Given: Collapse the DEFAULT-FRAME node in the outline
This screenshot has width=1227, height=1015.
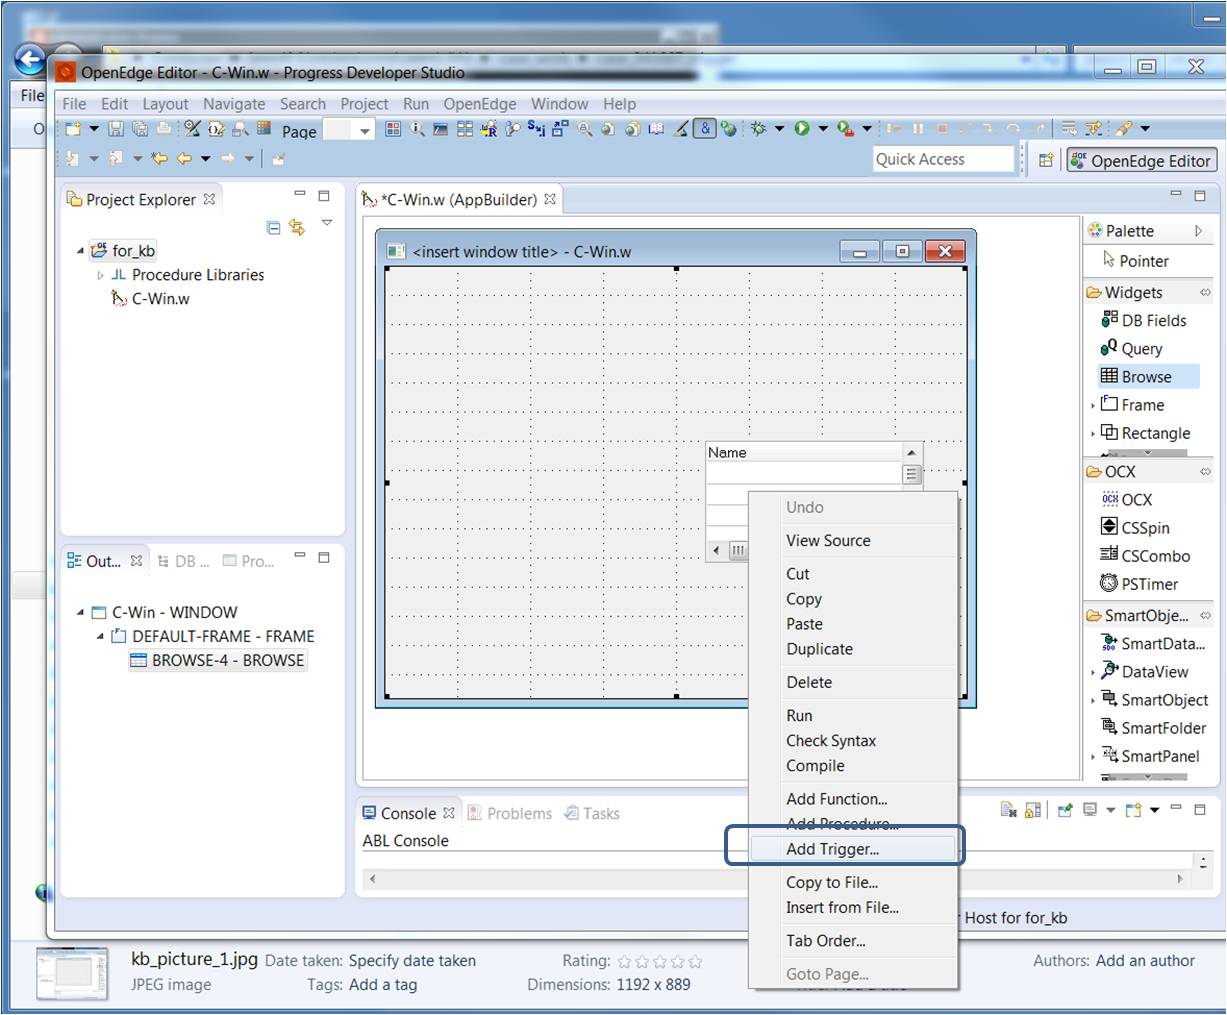Looking at the screenshot, I should [x=99, y=636].
